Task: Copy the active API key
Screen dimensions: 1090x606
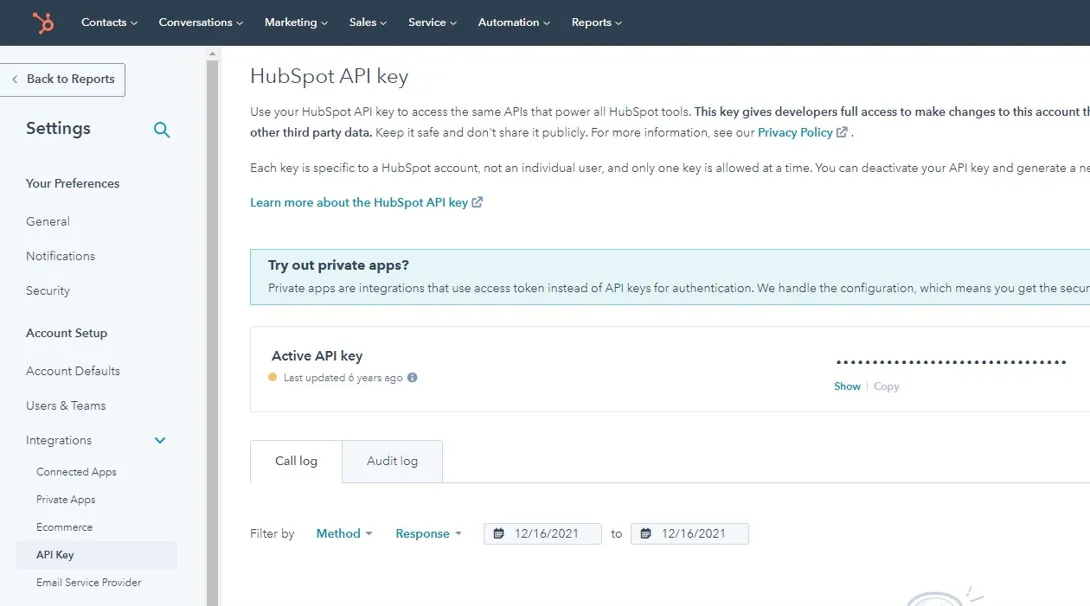Action: [x=886, y=386]
